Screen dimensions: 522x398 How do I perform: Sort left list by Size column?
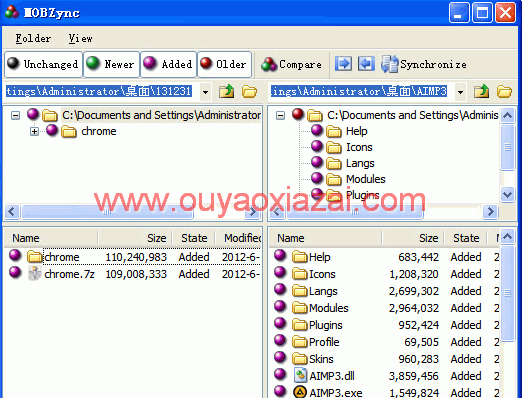pyautogui.click(x=135, y=238)
